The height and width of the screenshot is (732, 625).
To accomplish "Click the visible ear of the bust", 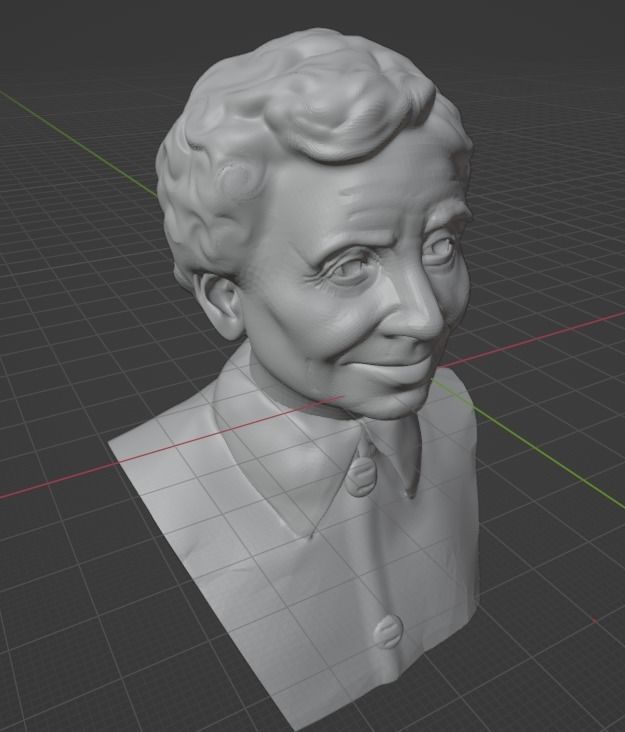I will [x=222, y=306].
